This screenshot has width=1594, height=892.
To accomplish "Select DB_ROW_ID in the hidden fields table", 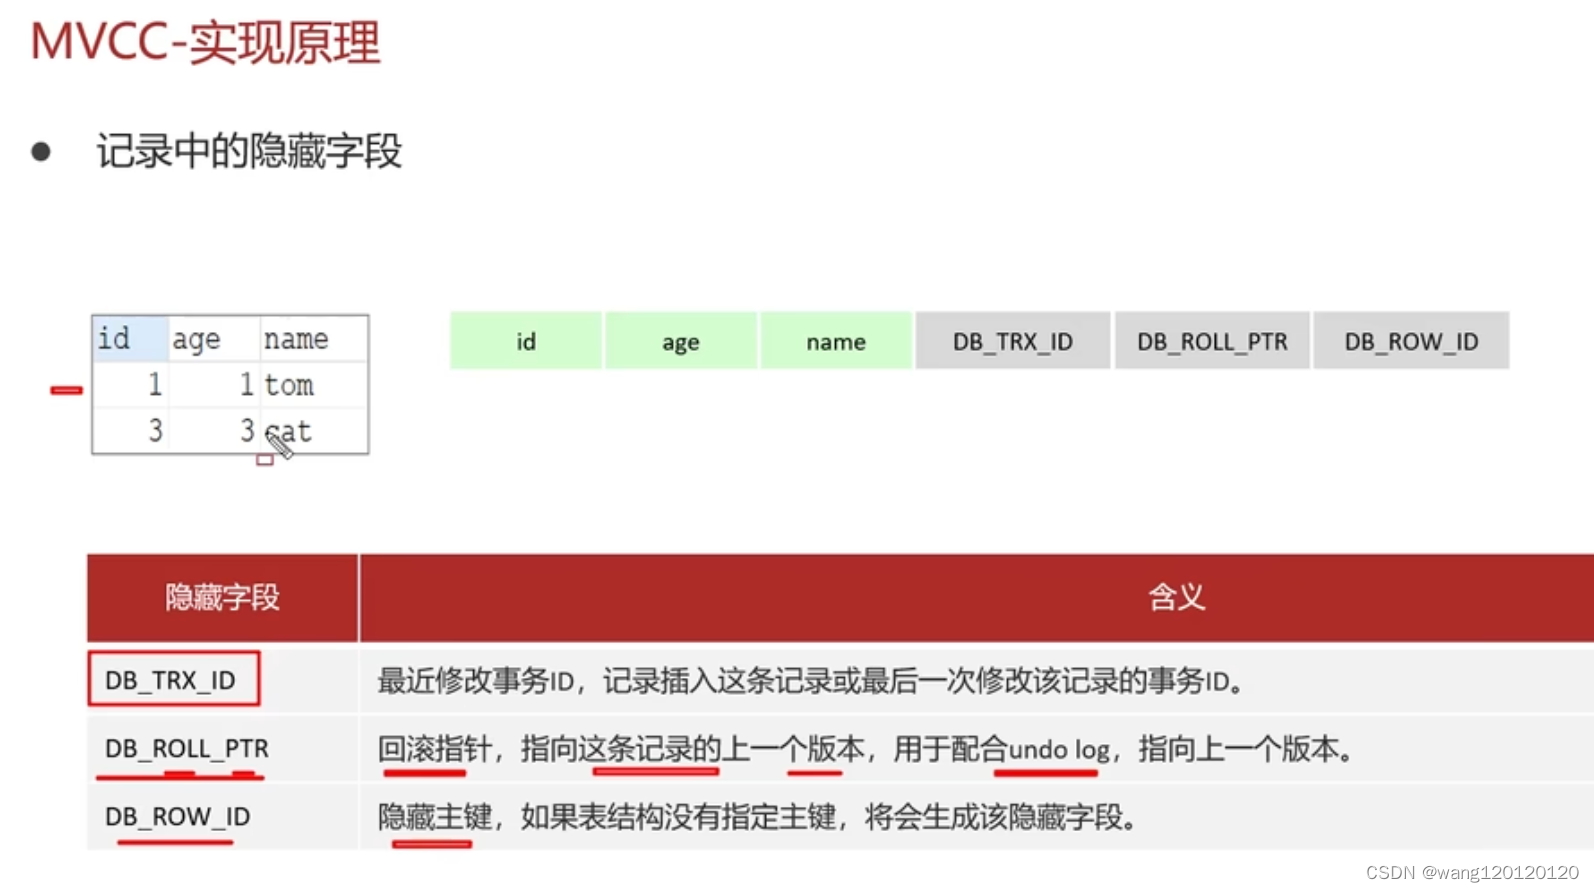I will click(177, 816).
